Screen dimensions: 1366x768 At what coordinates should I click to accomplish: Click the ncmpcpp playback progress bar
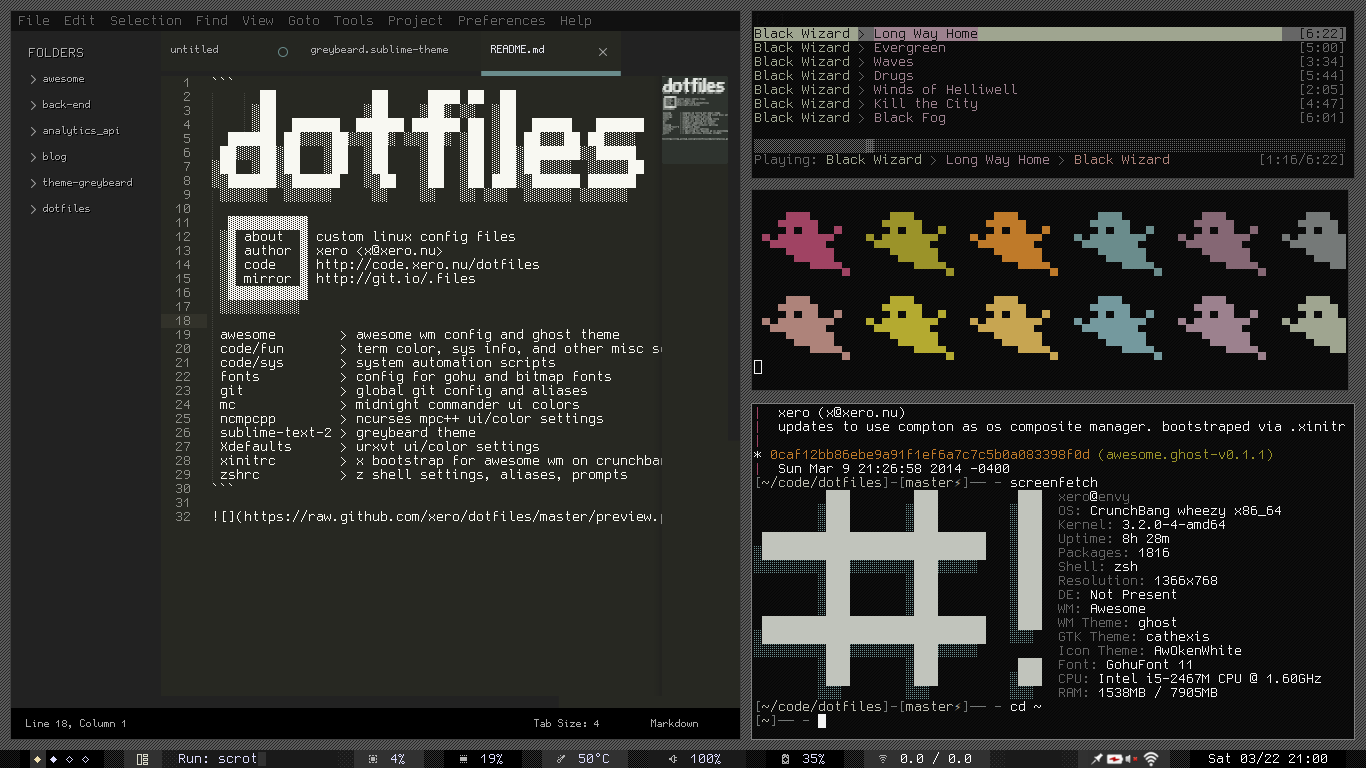[1049, 145]
